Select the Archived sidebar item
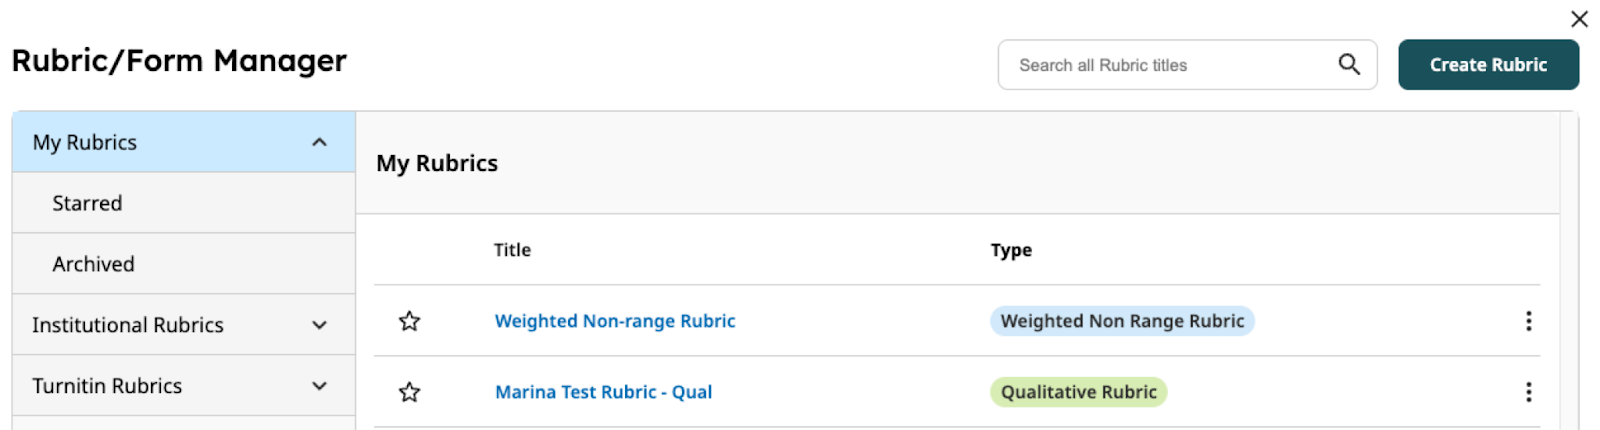The image size is (1600, 430). 184,264
